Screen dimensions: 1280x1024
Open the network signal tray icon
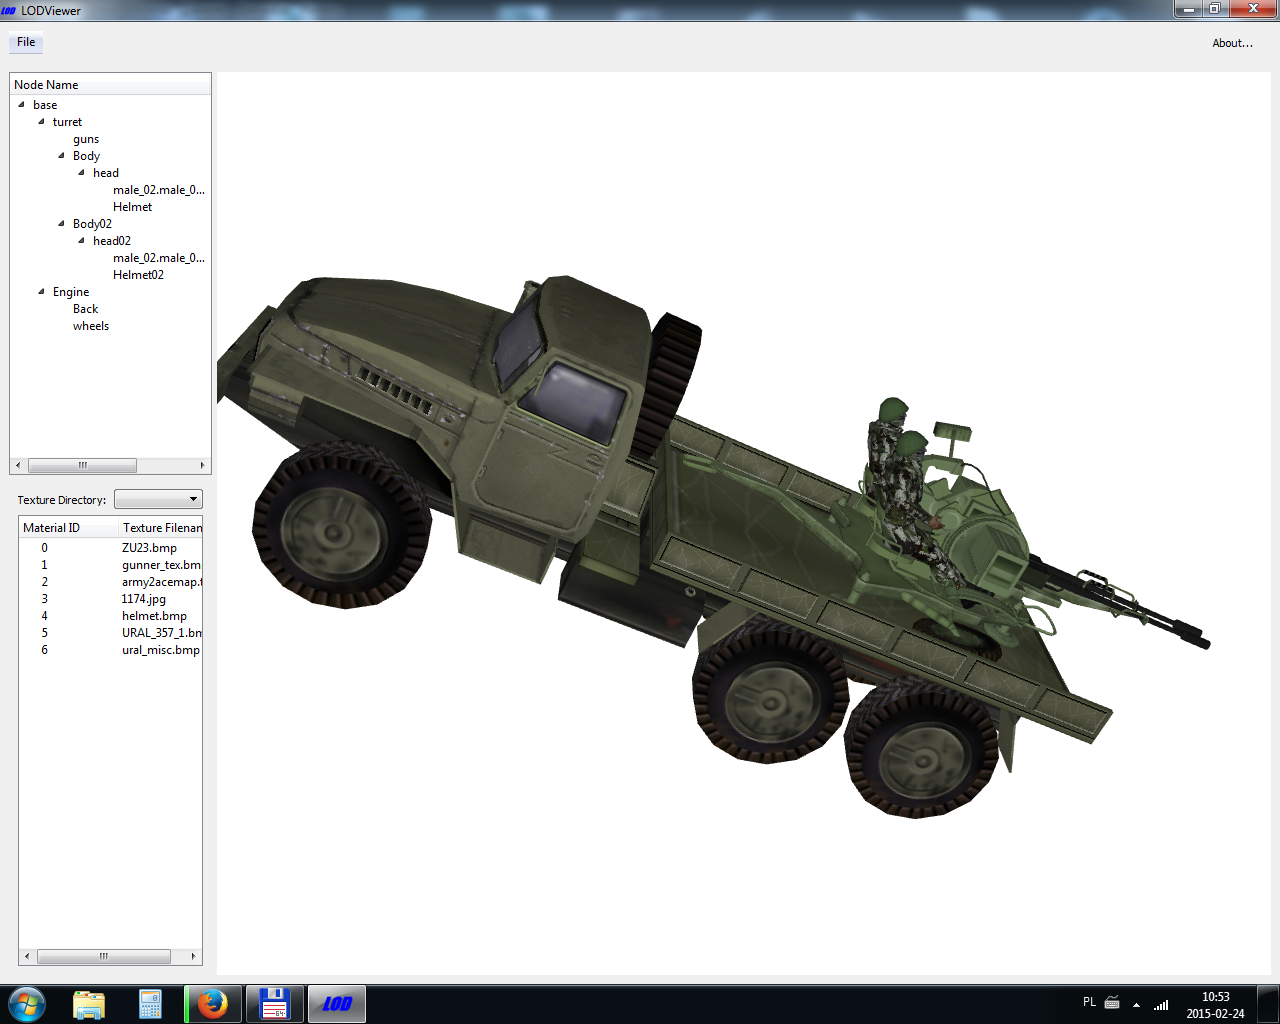tap(1161, 1004)
